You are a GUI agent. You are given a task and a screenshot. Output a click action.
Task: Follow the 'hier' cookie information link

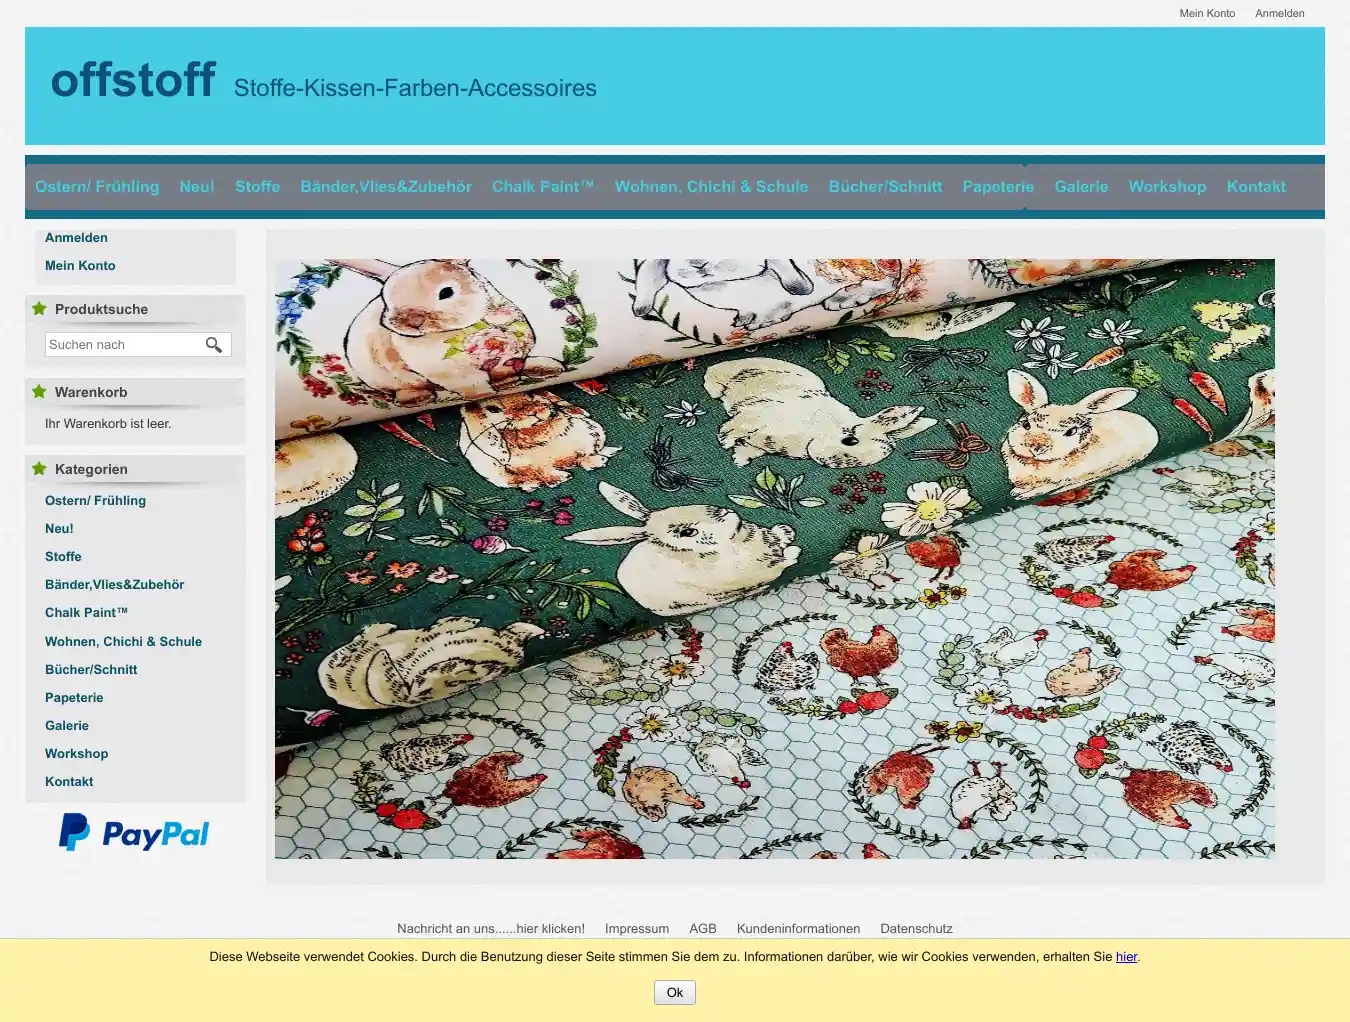pos(1126,957)
